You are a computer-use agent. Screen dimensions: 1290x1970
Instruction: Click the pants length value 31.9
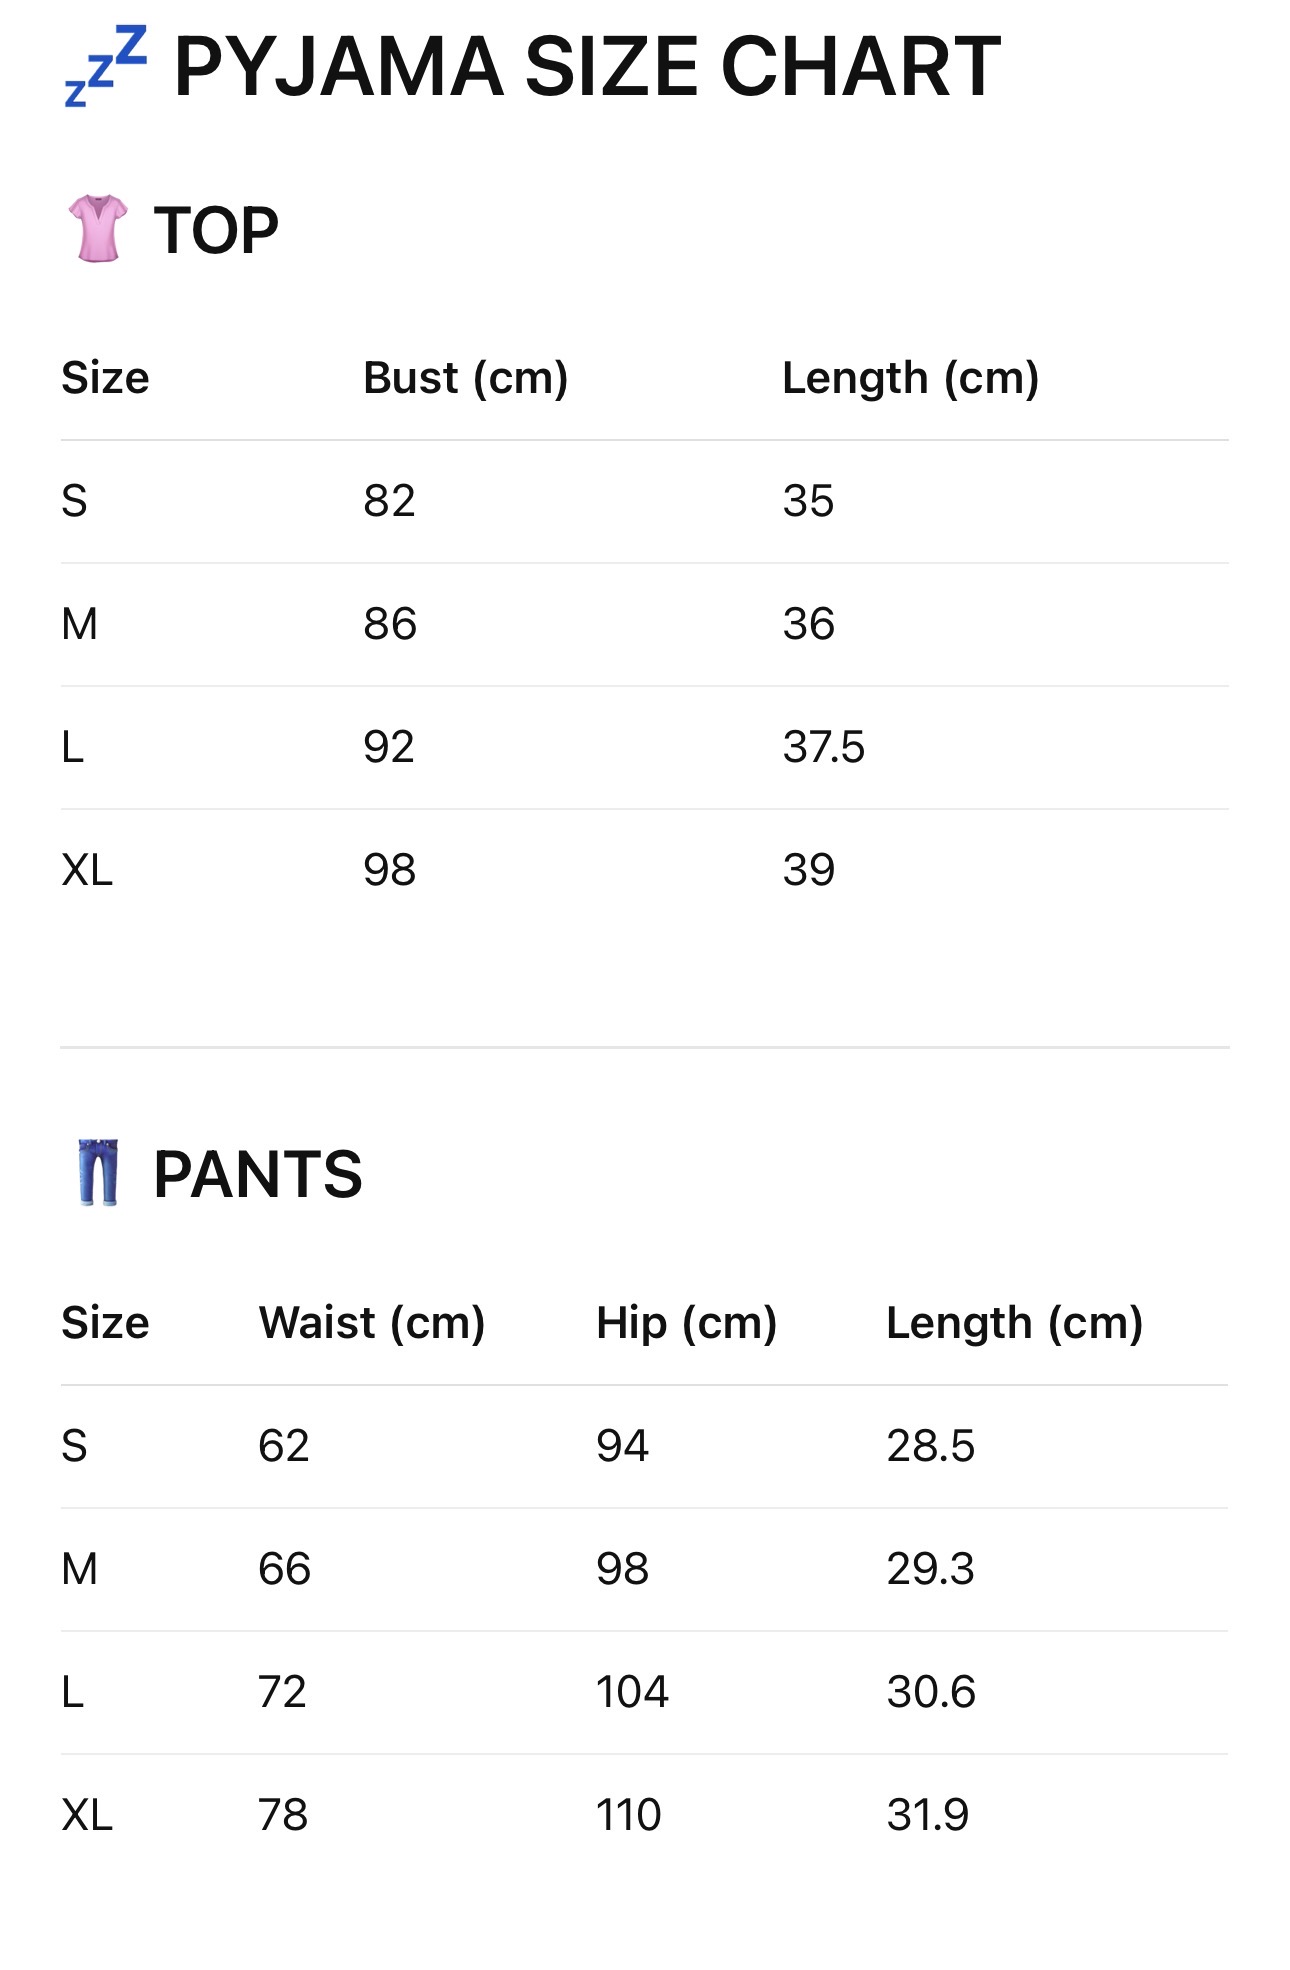(928, 1815)
